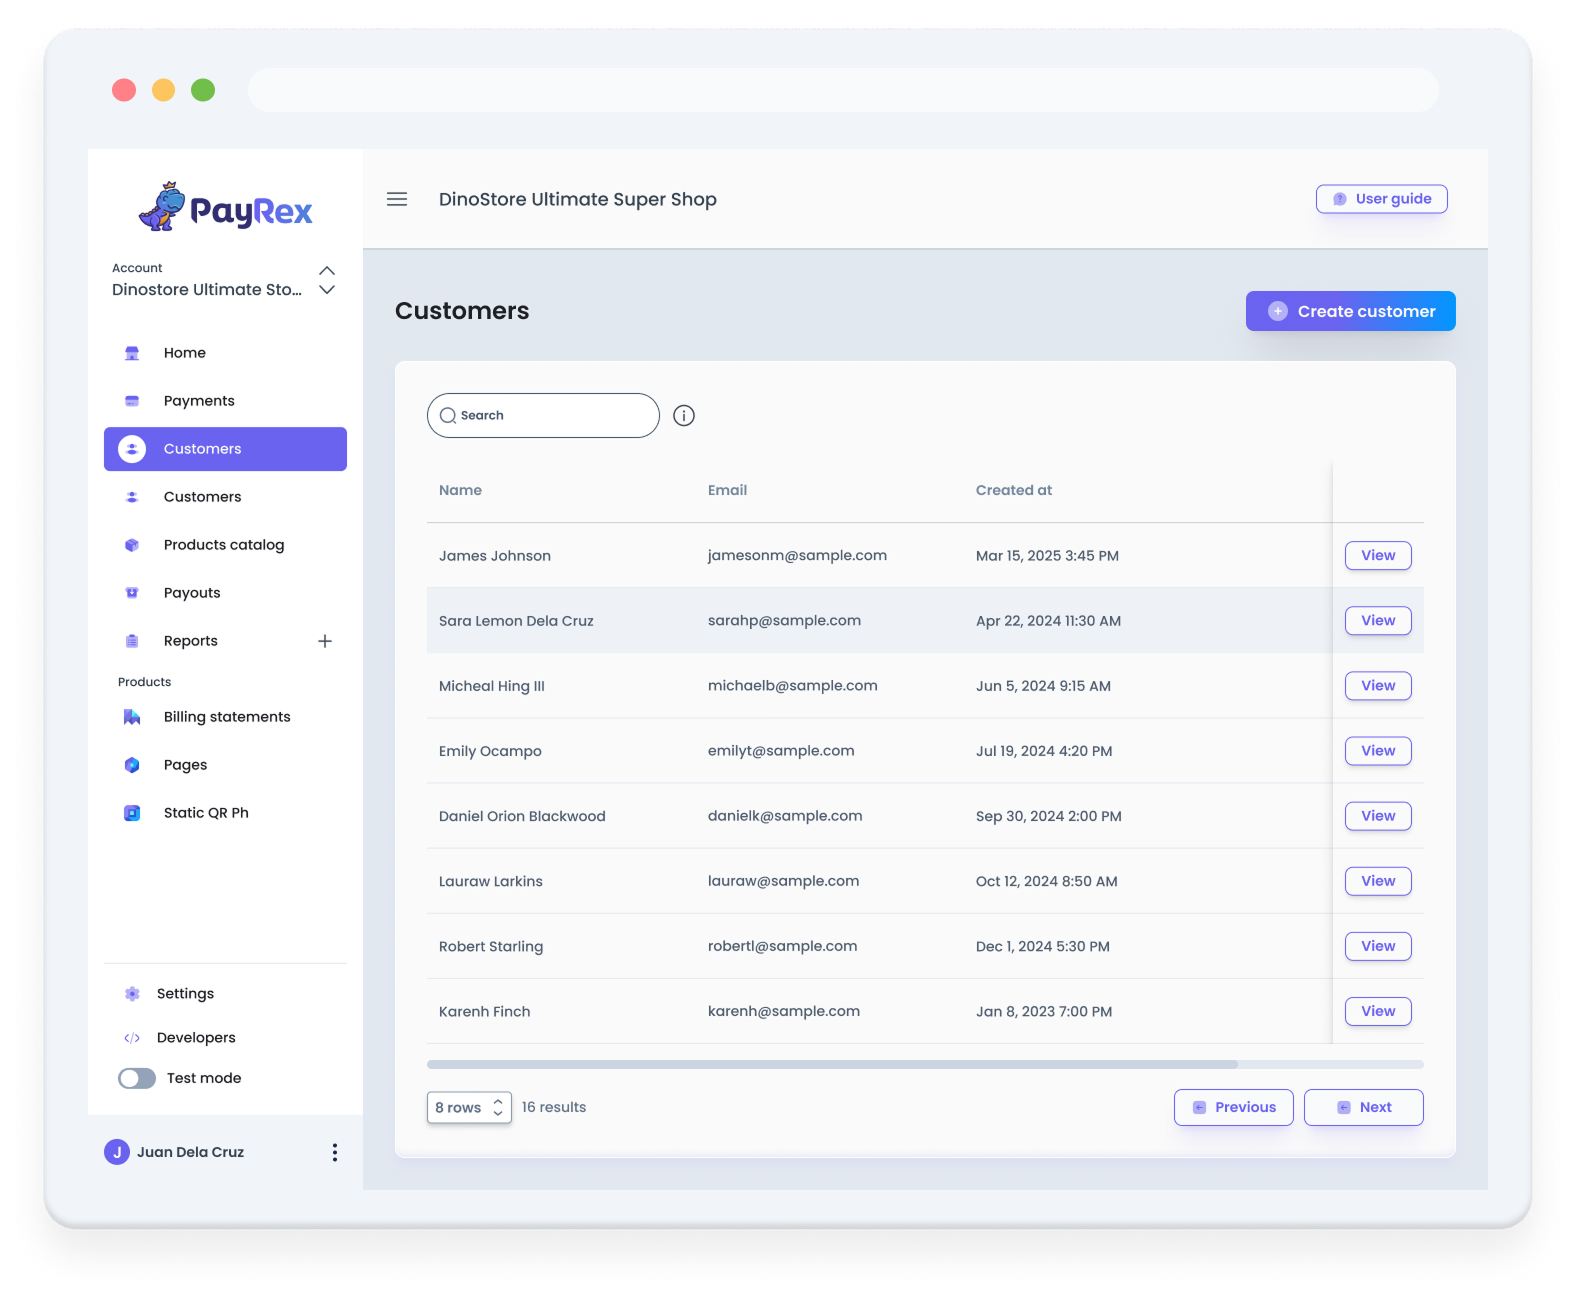Go to Billing statements menu item
Viewport: 1576px width, 1304px height.
coord(227,717)
